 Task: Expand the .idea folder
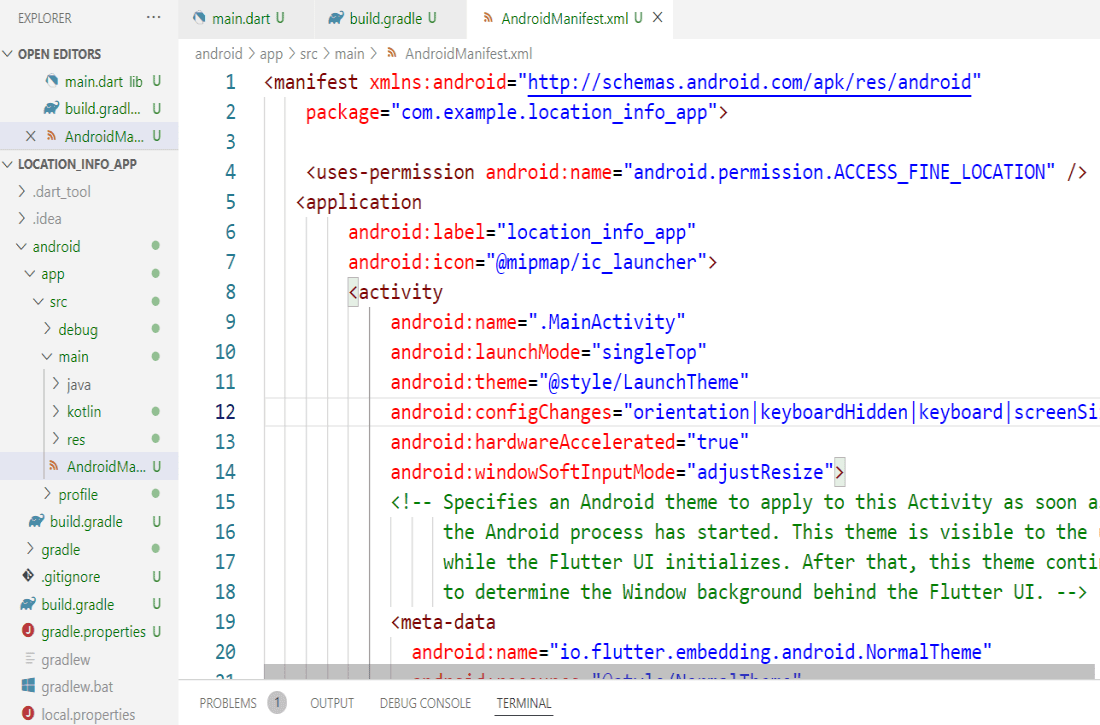pos(22,218)
